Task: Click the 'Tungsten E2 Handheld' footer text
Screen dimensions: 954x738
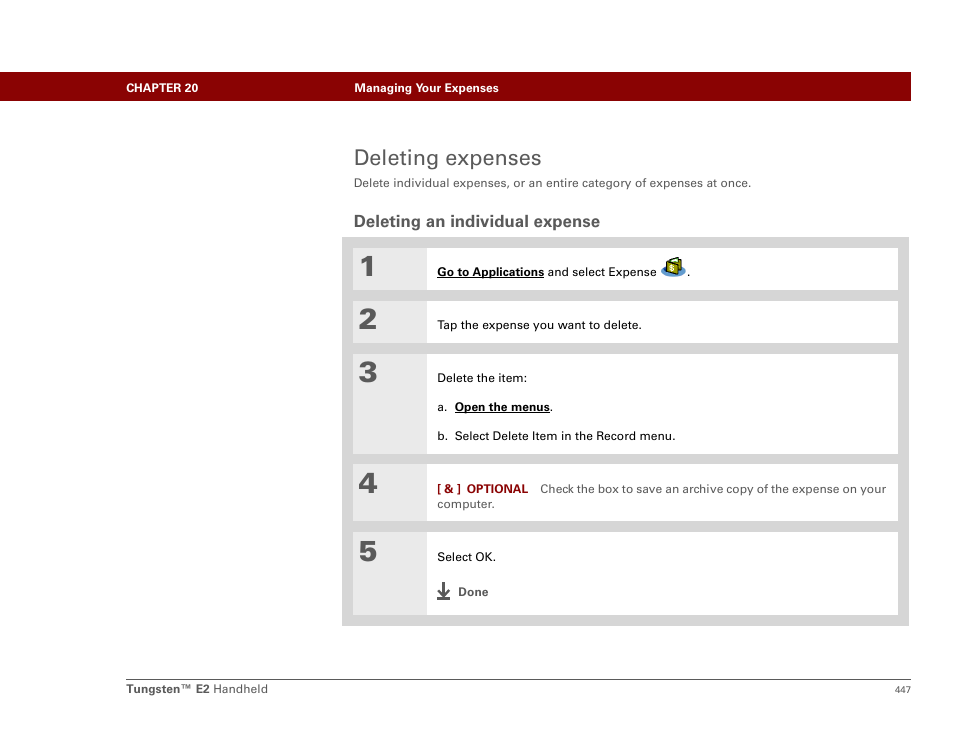Action: click(x=197, y=689)
